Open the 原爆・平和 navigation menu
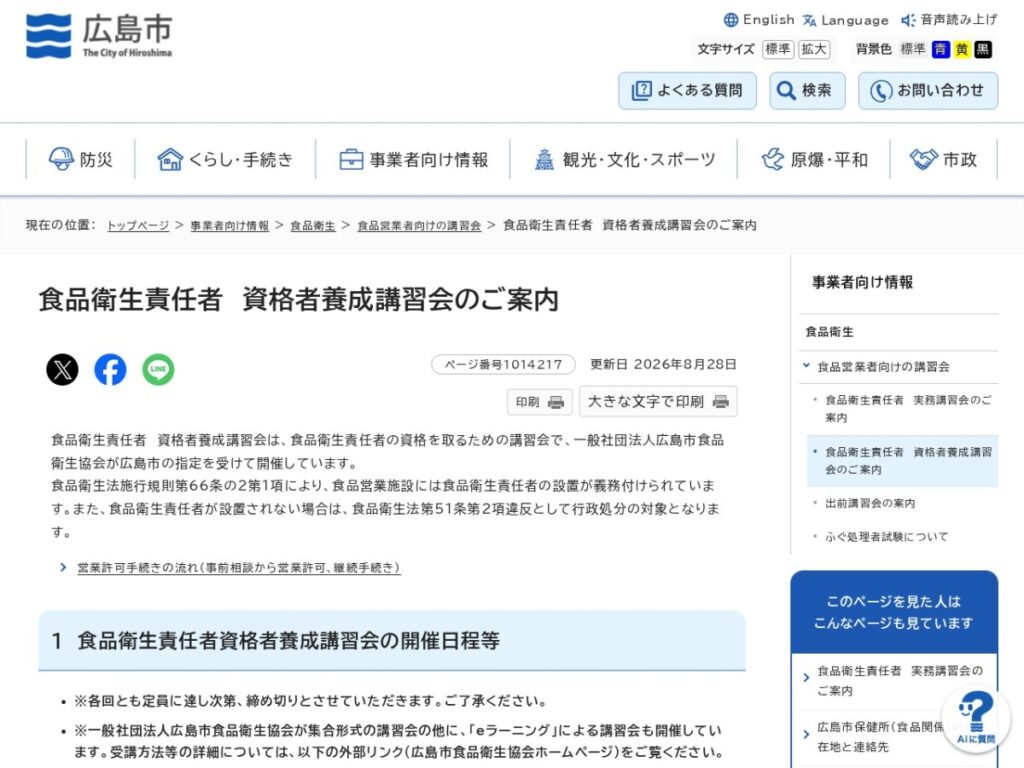This screenshot has width=1024, height=768. [x=814, y=159]
